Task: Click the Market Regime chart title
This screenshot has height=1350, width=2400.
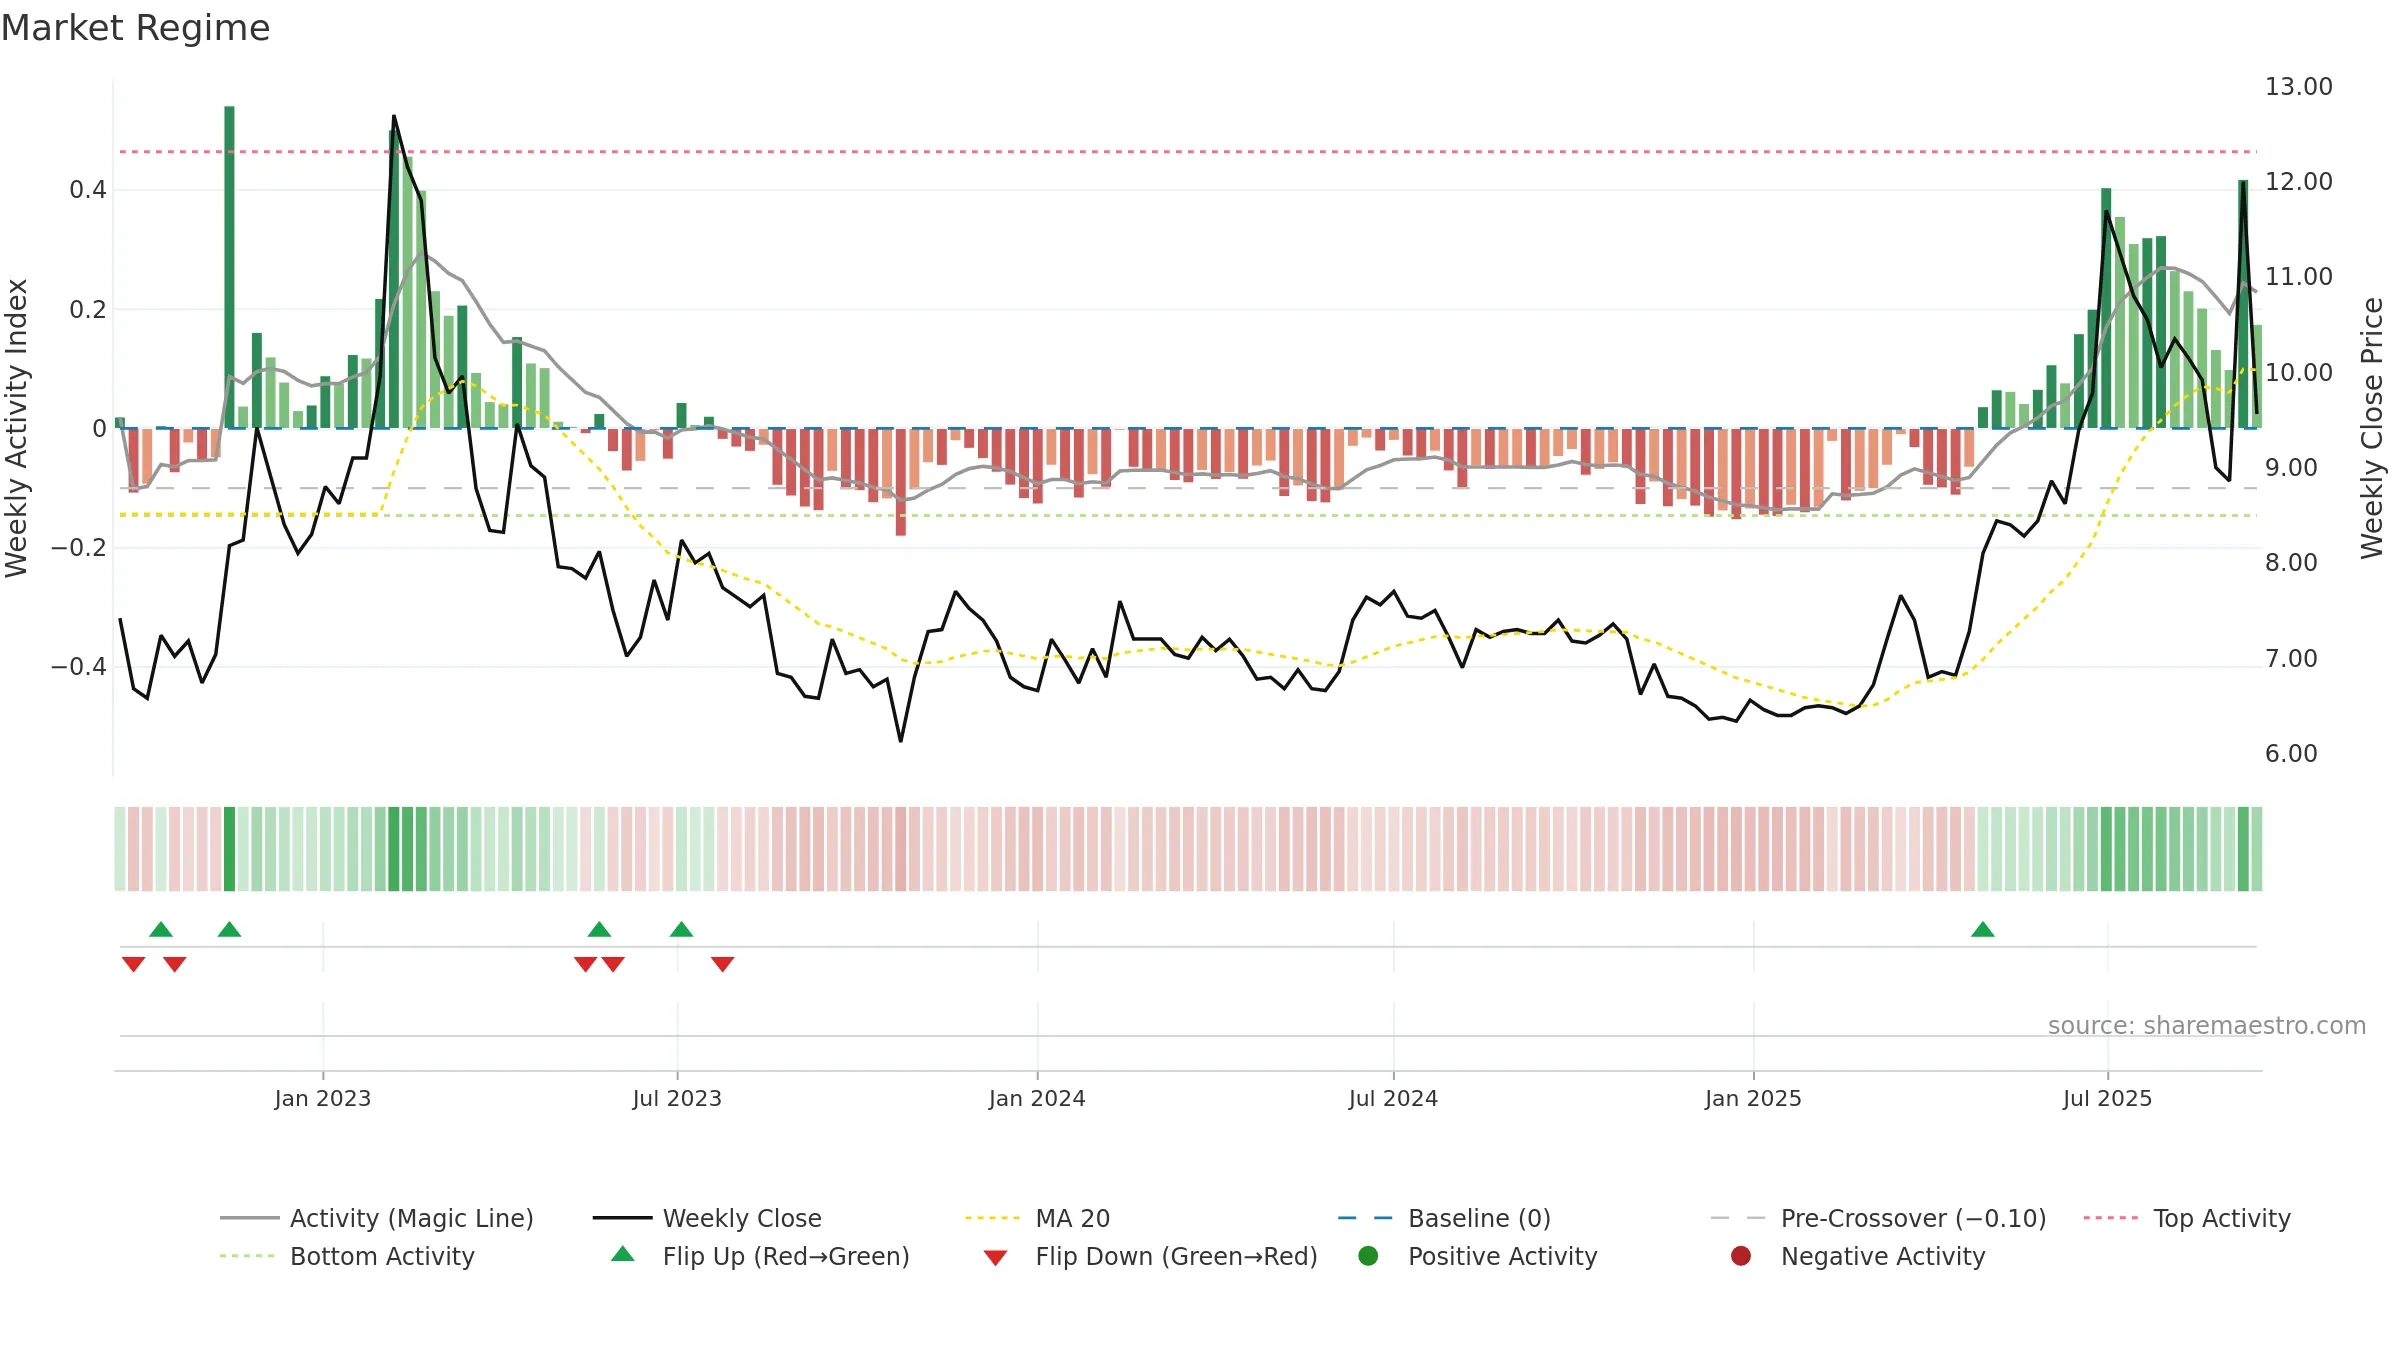Action: click(x=135, y=28)
